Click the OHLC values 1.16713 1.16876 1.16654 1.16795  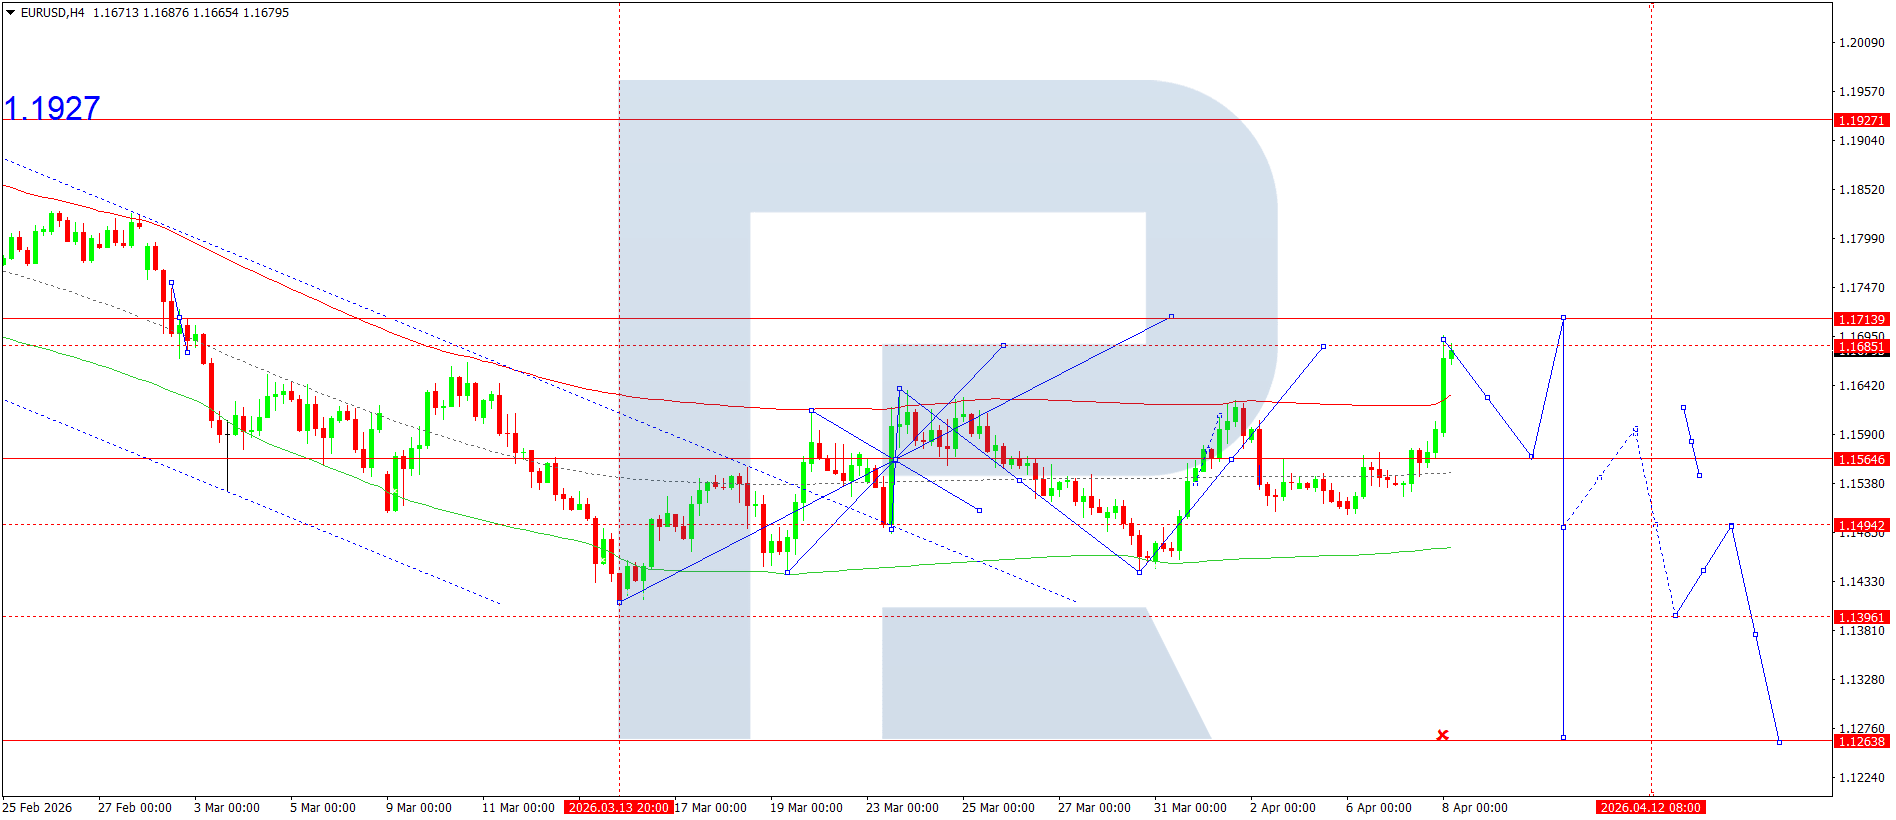(191, 13)
